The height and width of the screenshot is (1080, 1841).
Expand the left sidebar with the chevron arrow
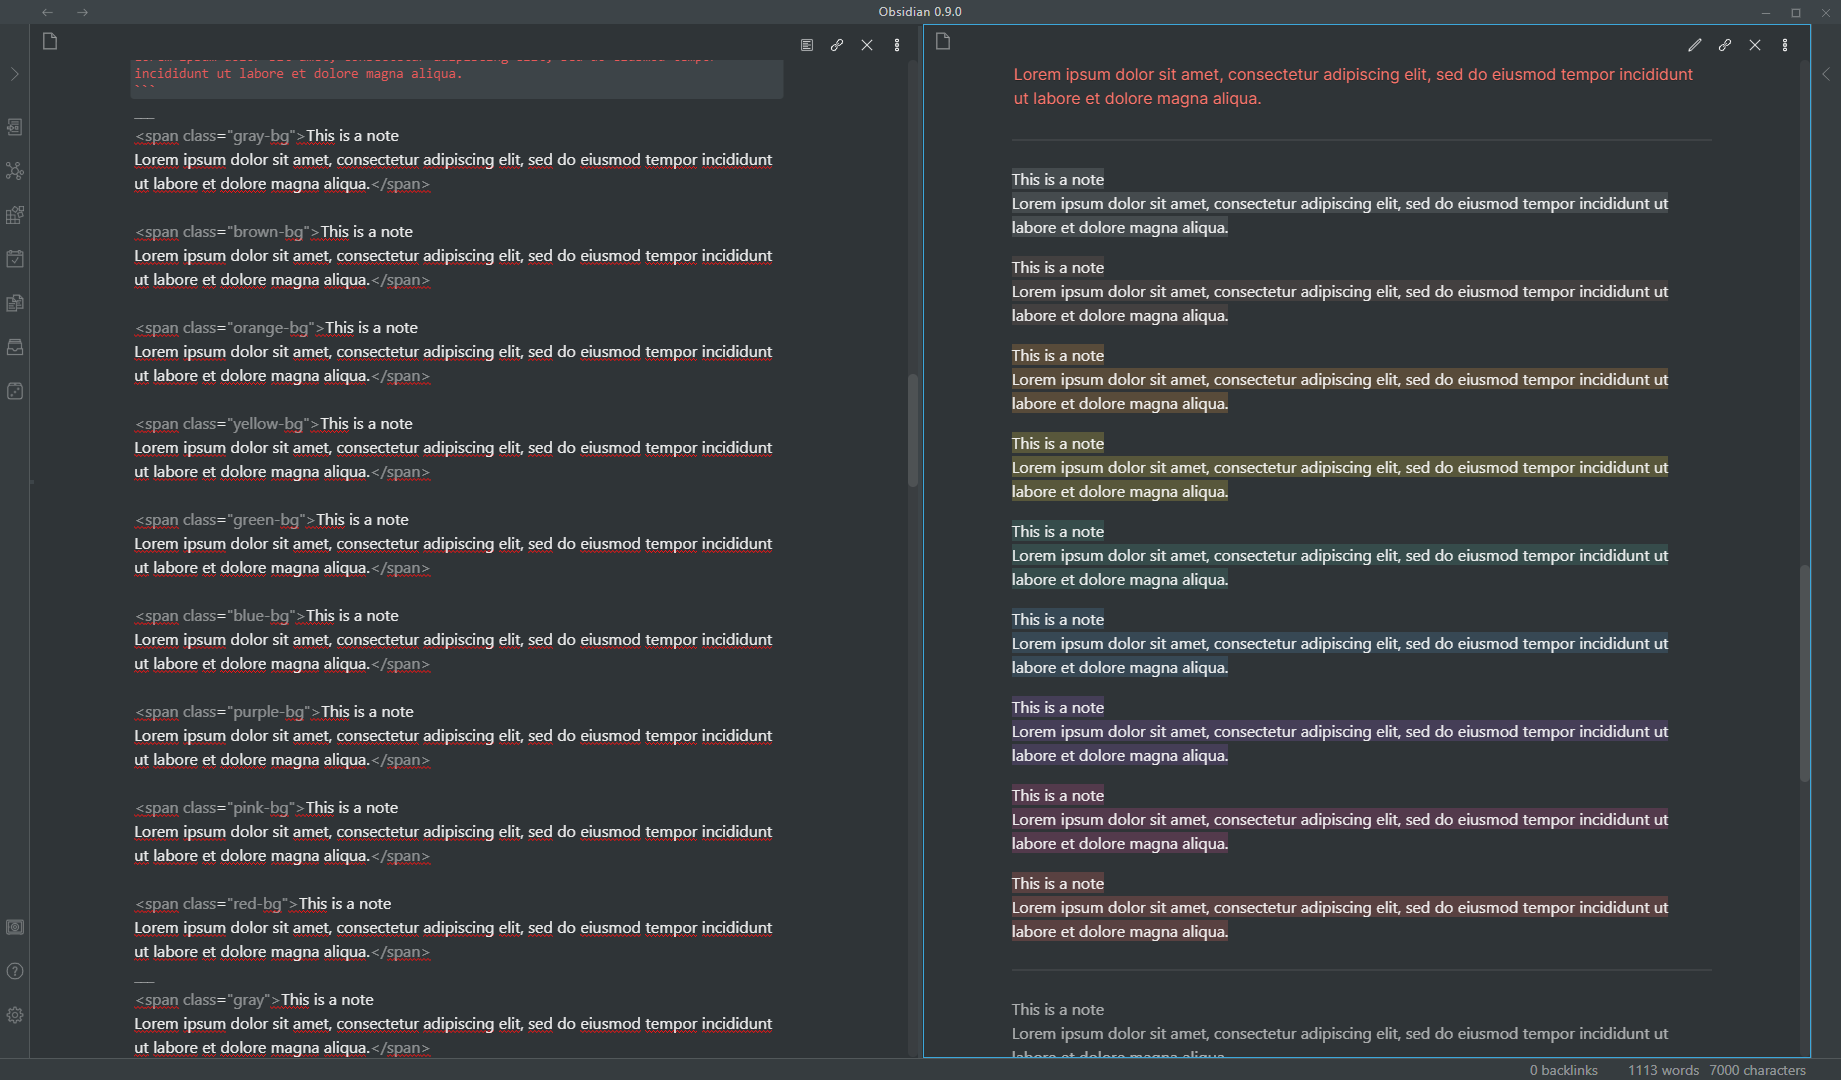15,74
